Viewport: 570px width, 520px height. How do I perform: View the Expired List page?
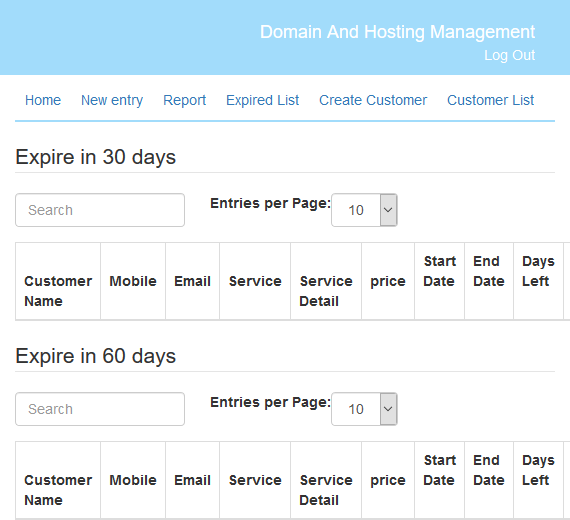[262, 100]
